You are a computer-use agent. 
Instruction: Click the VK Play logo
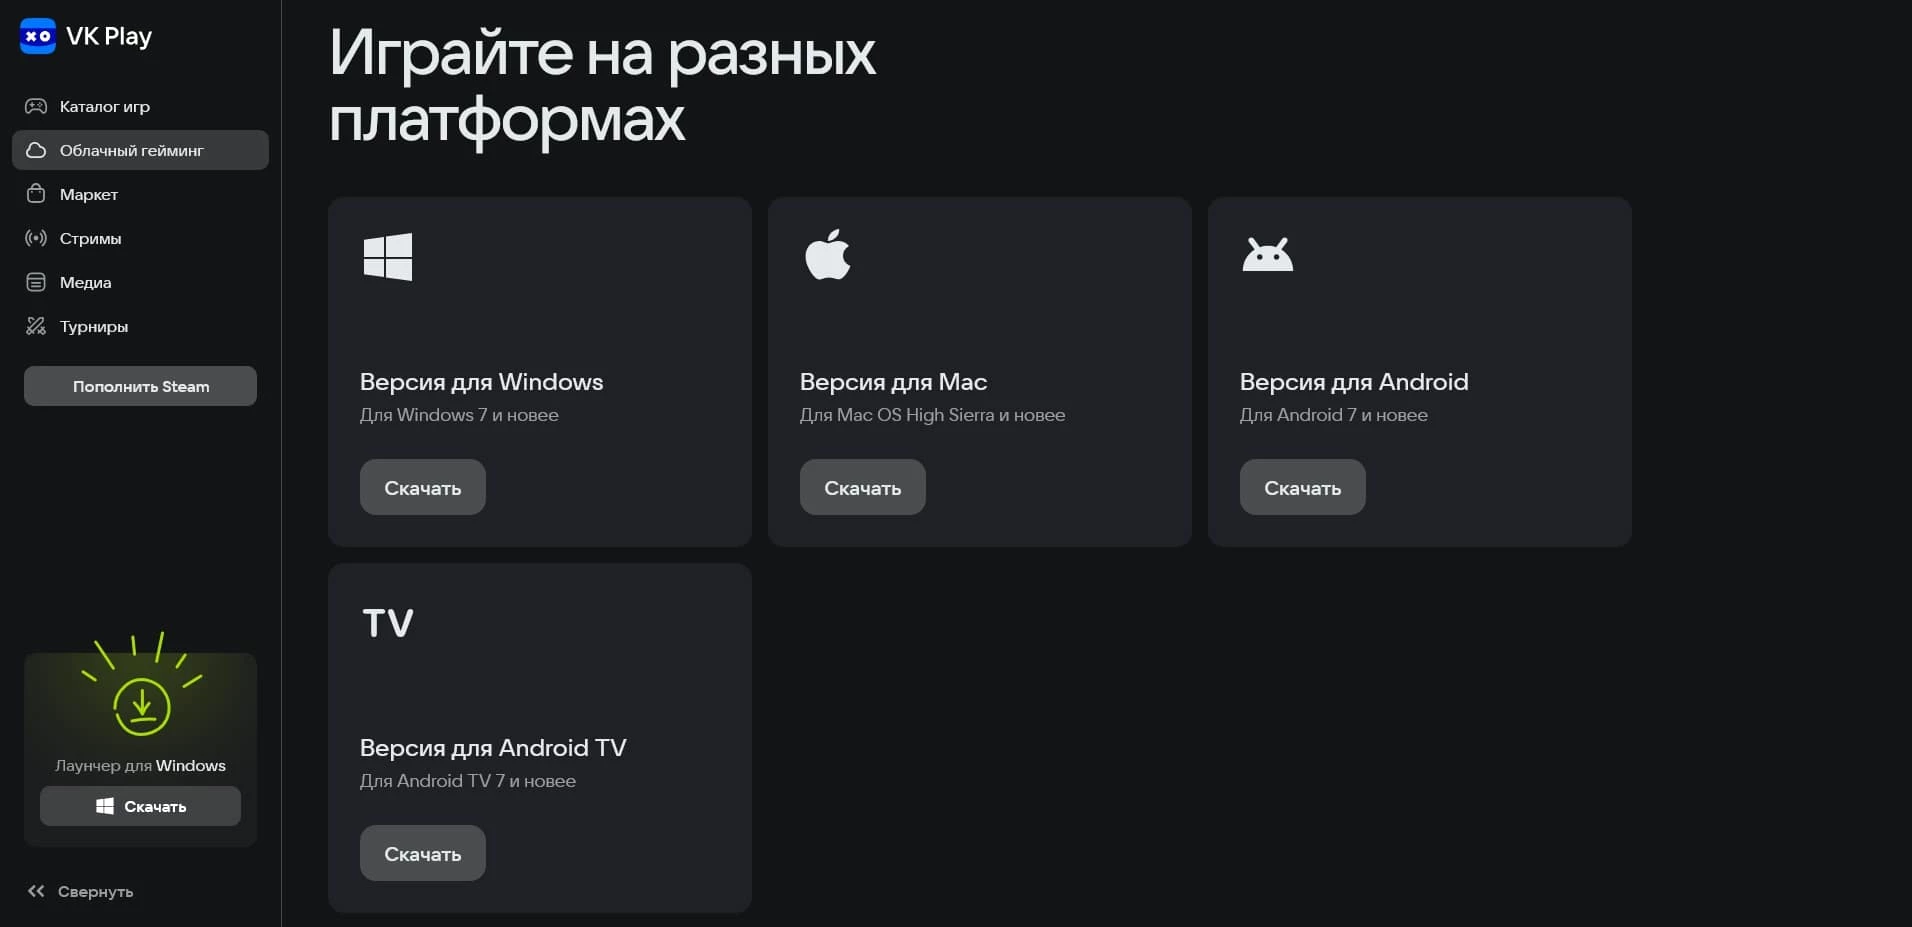(x=85, y=36)
